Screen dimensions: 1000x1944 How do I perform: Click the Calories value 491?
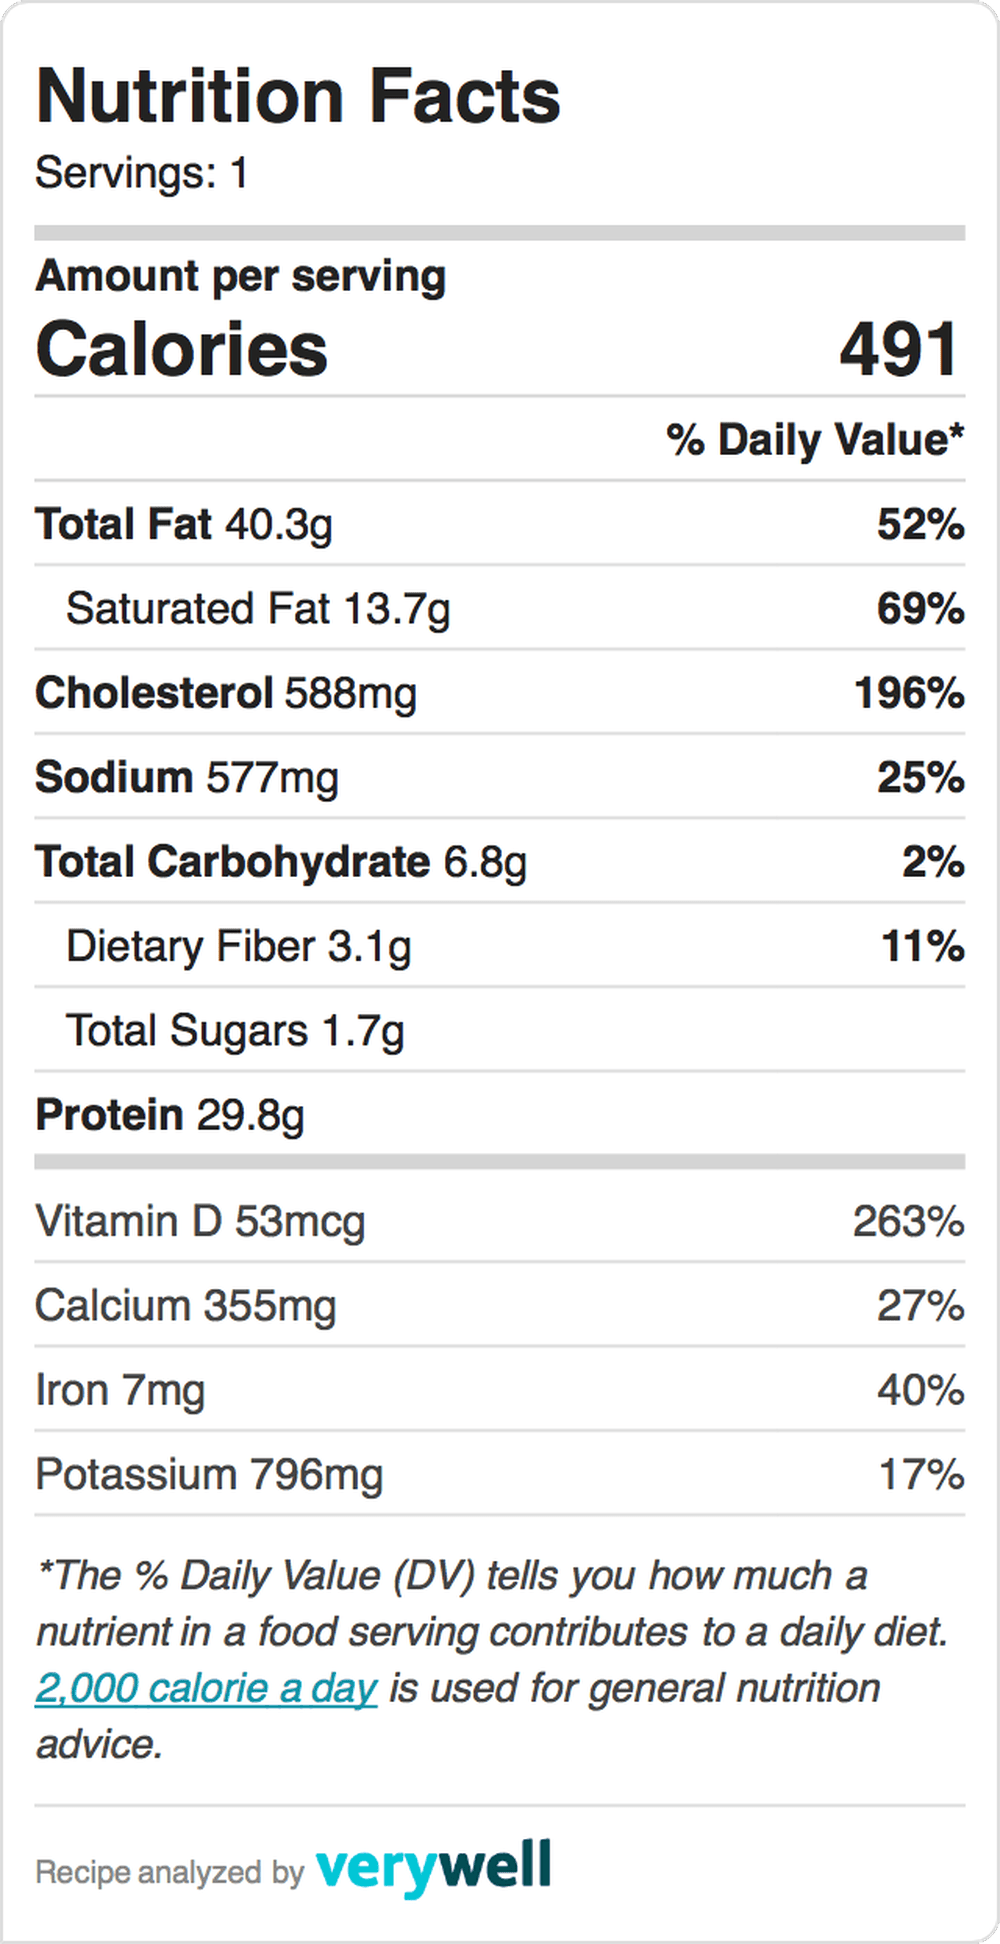(x=900, y=349)
